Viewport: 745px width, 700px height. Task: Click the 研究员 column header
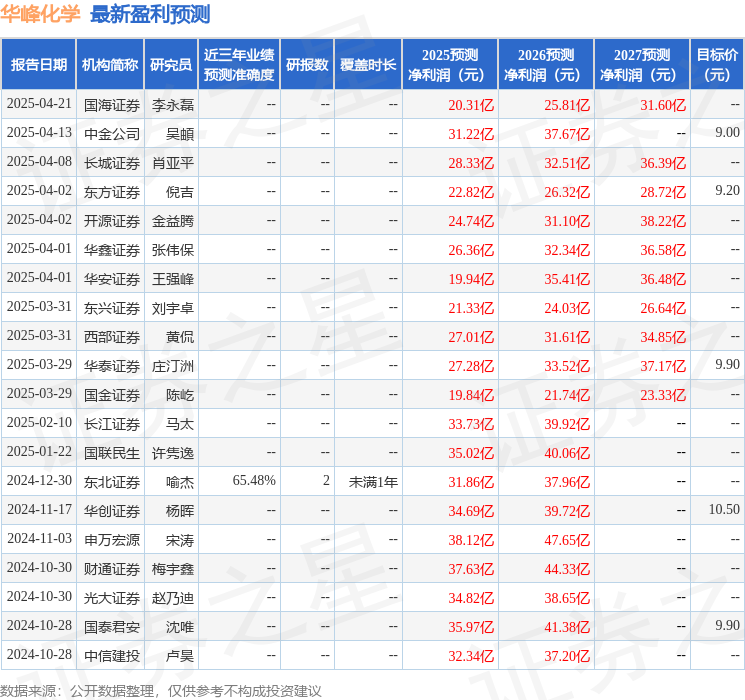[171, 64]
